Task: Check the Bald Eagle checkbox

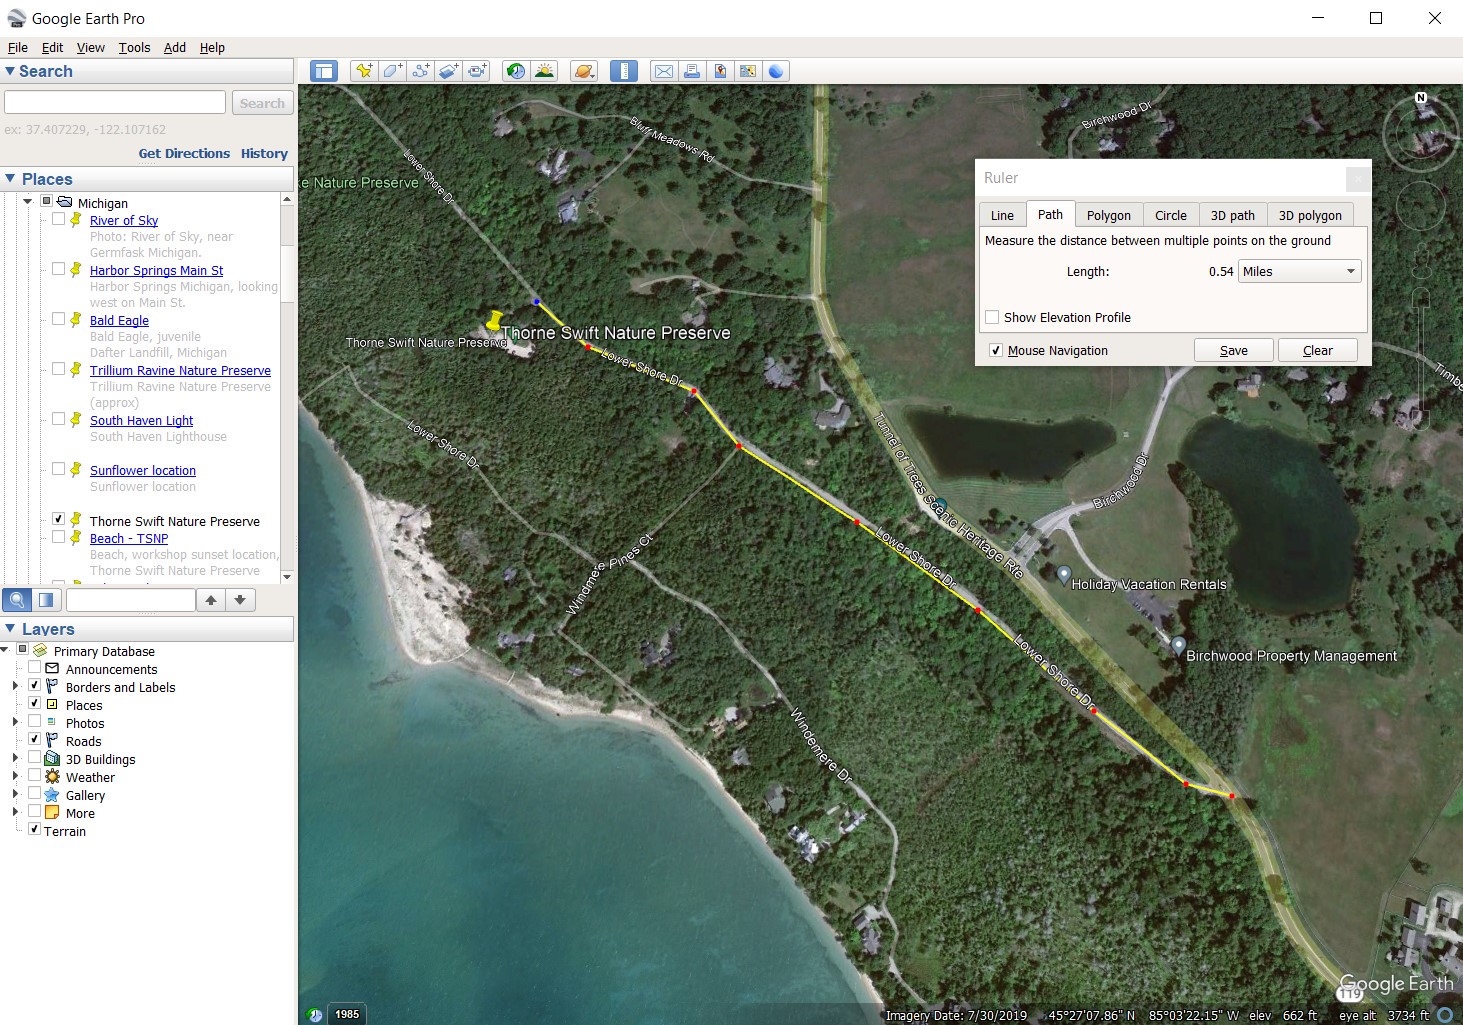Action: (58, 319)
